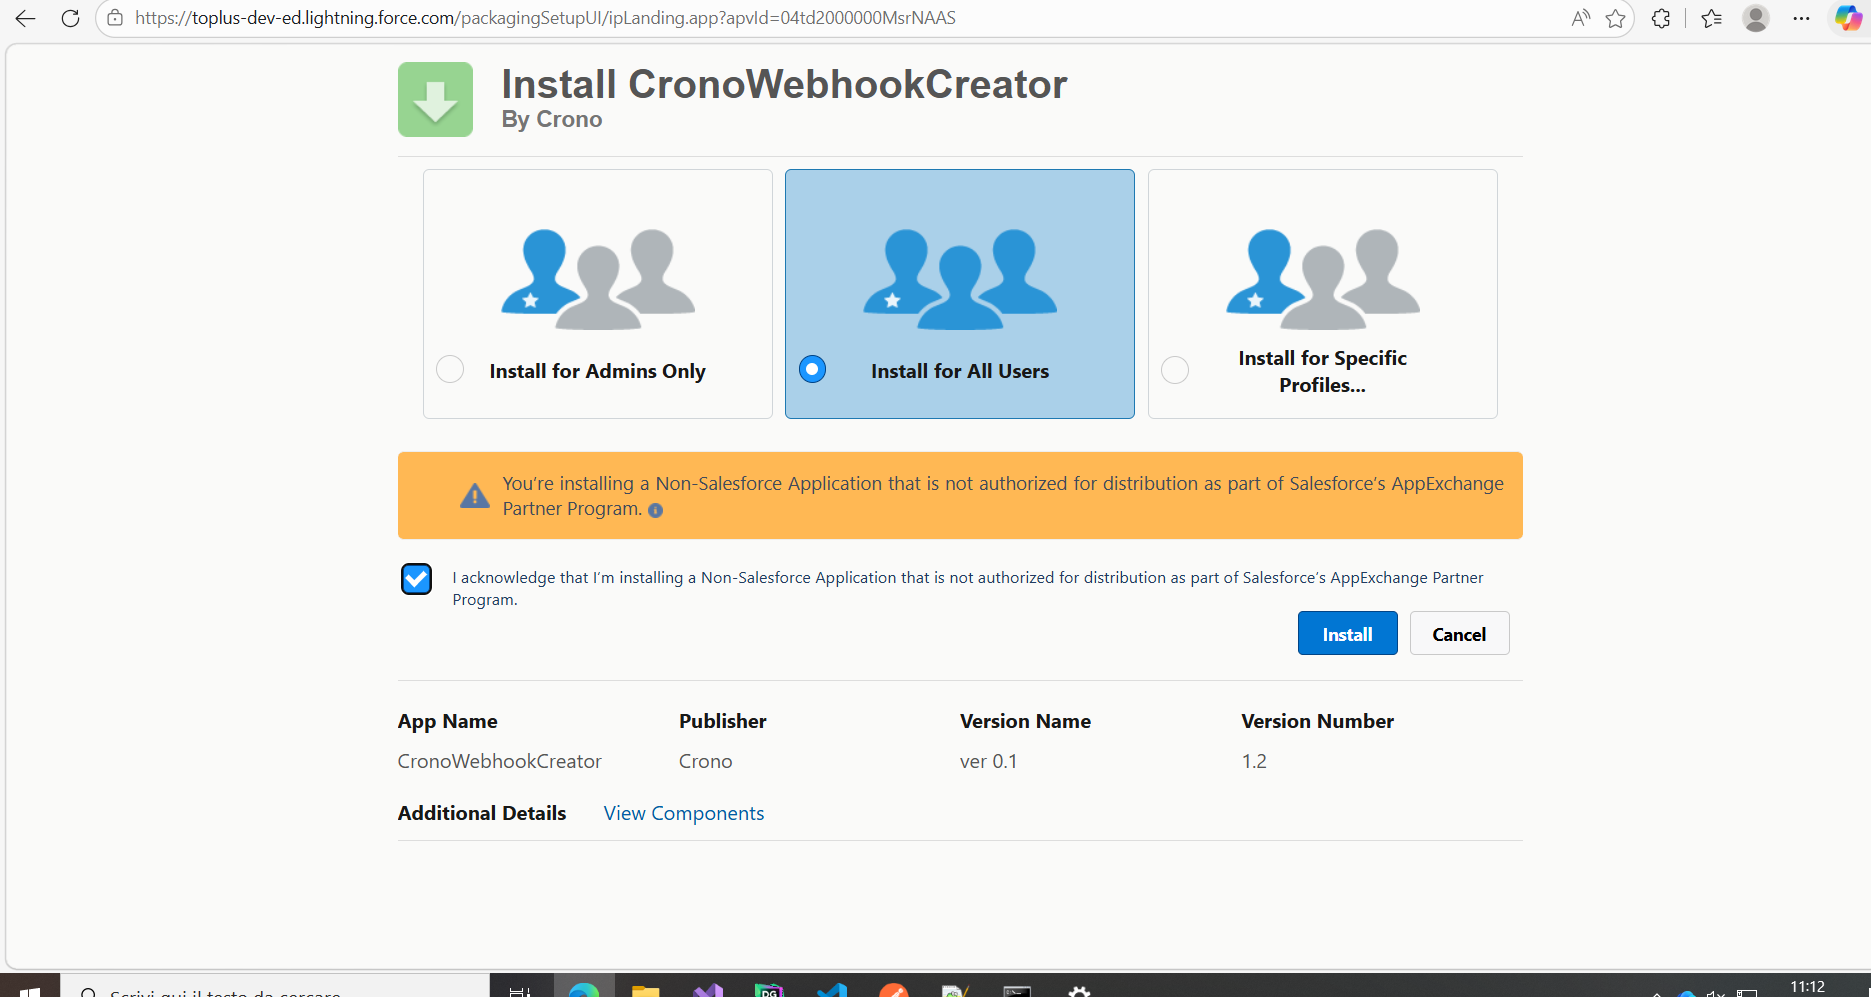Go back with the browser back arrow
This screenshot has width=1871, height=997.
point(25,18)
